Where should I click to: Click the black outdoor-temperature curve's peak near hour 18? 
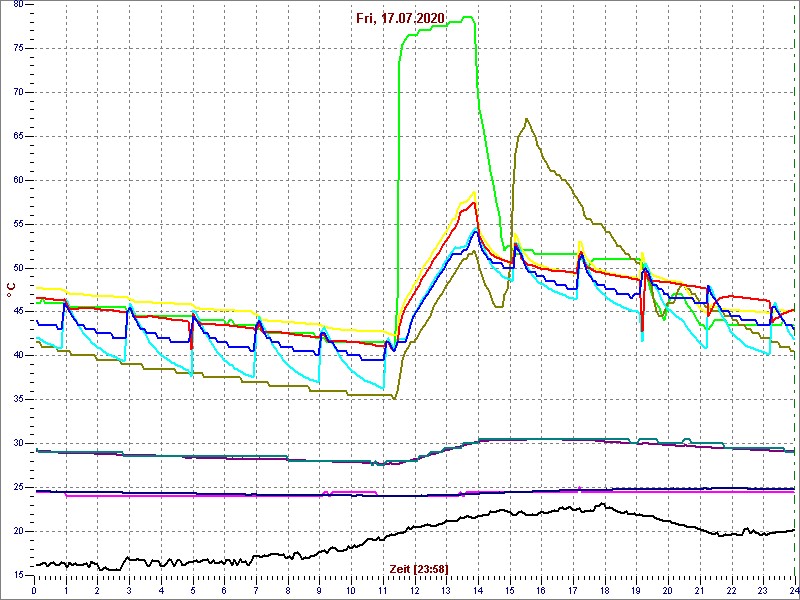(x=603, y=504)
